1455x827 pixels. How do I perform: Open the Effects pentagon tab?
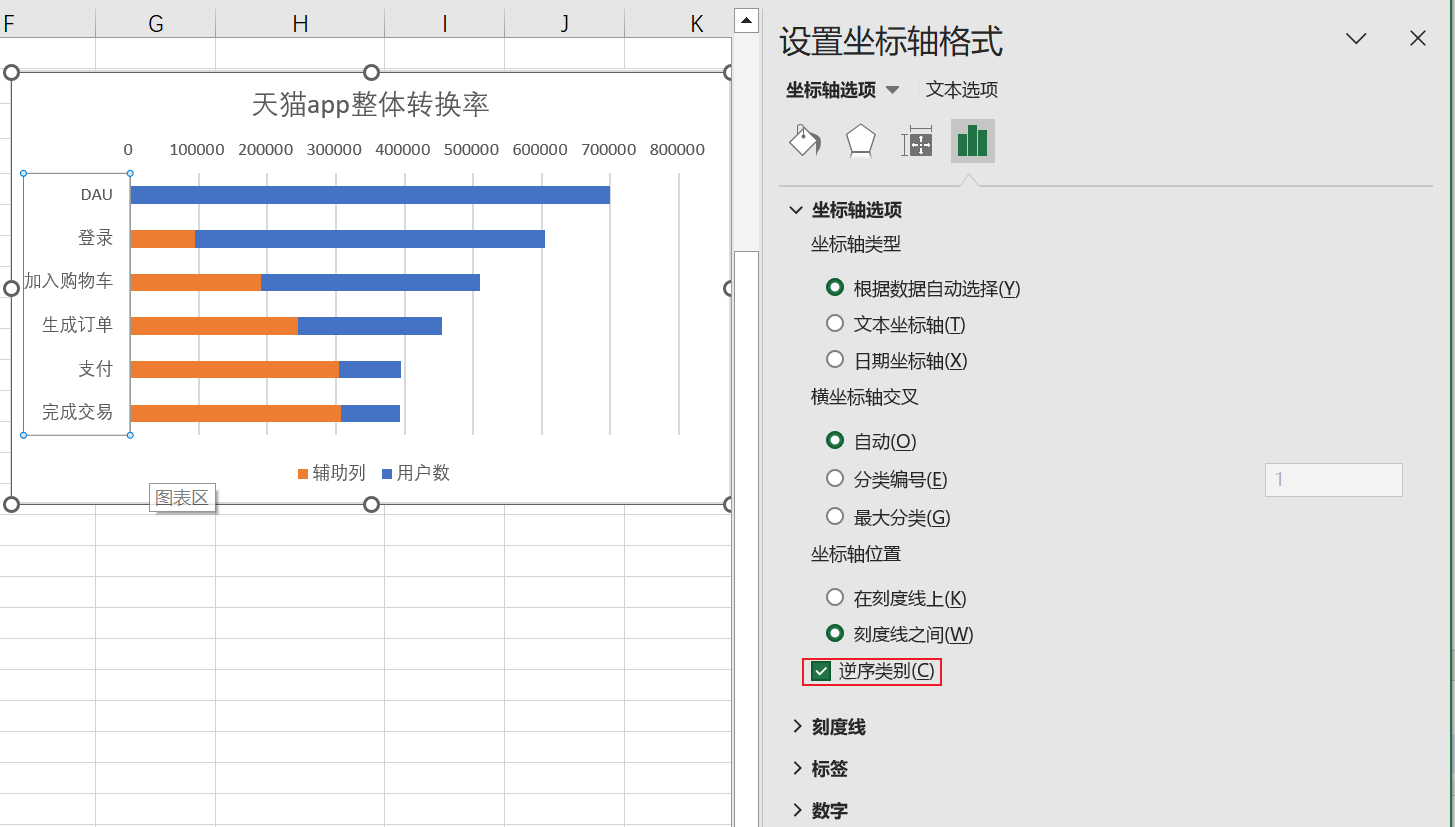[x=861, y=141]
